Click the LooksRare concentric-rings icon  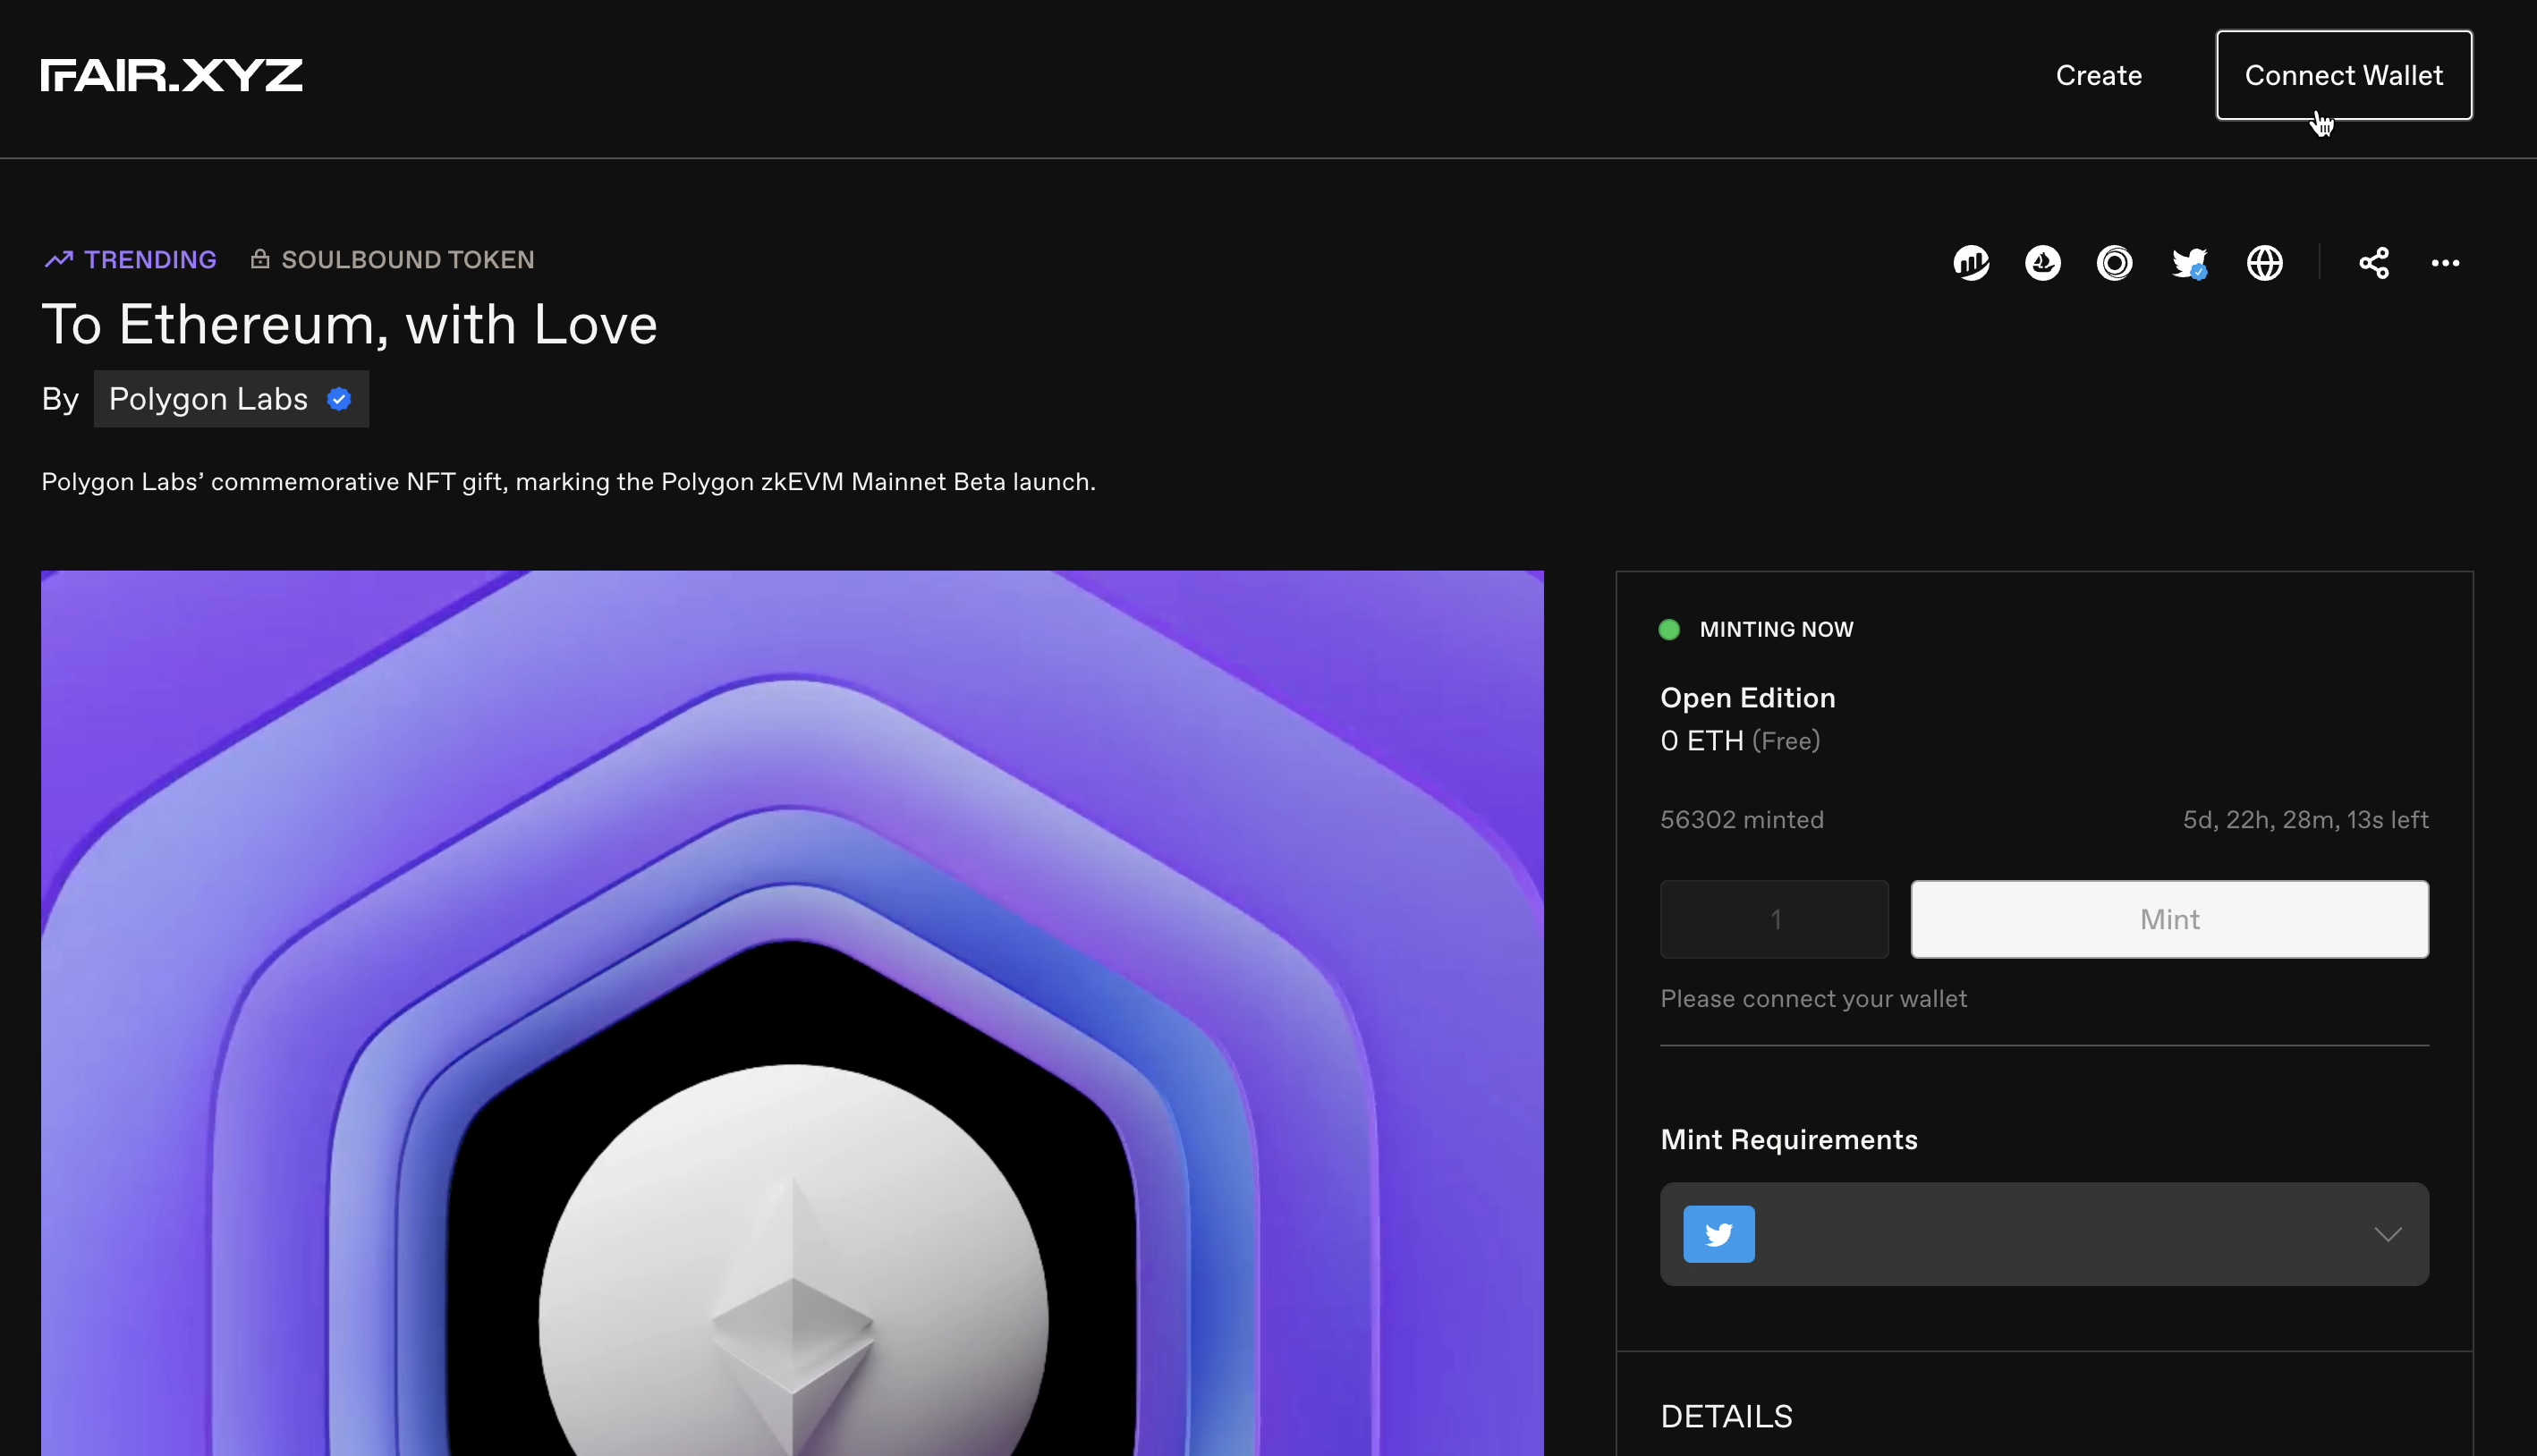(x=2114, y=263)
